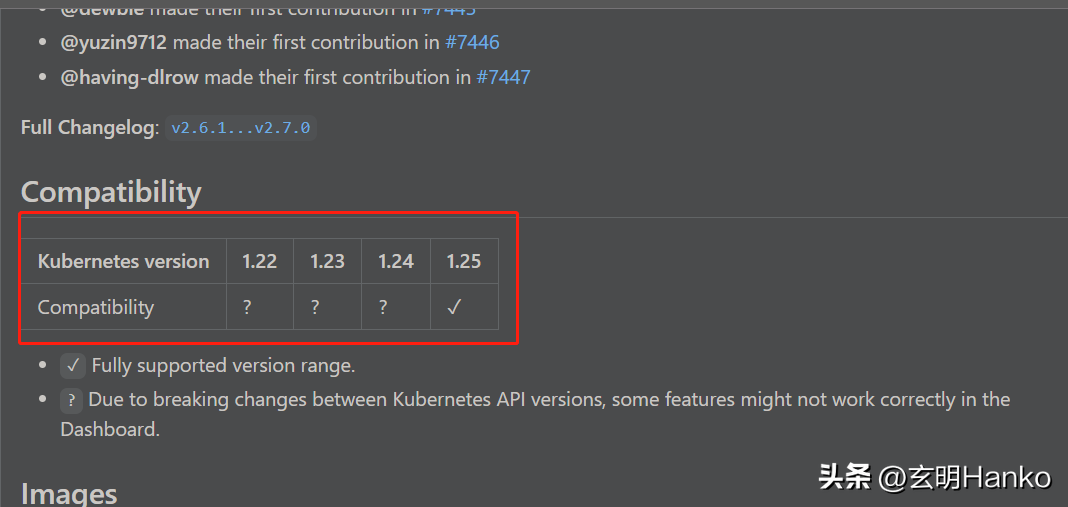Select the Compatibility section heading
The image size is (1068, 507).
click(111, 193)
